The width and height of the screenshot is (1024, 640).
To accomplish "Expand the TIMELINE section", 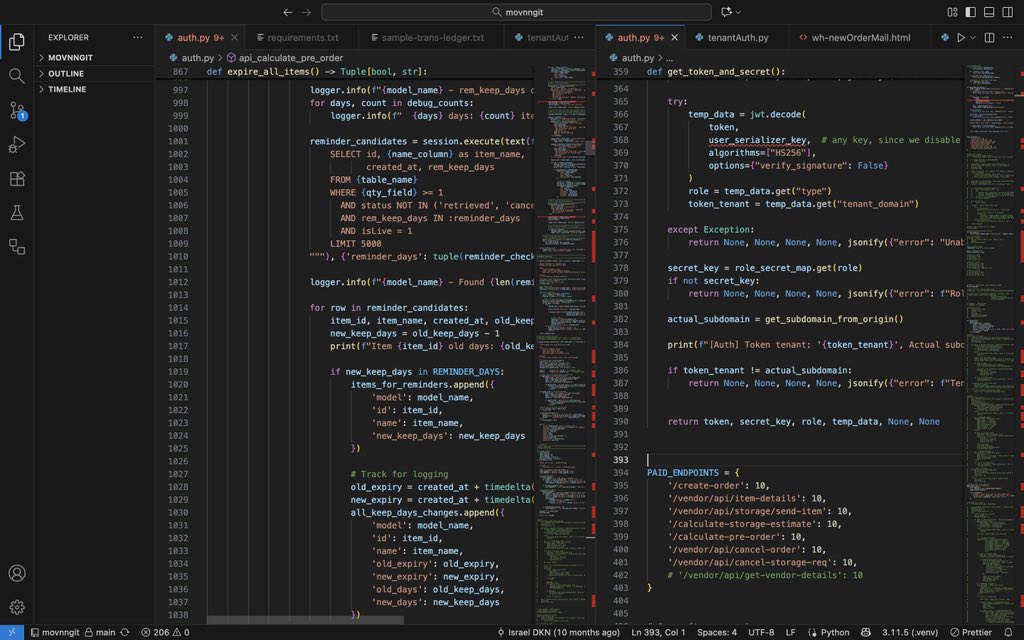I will tap(95, 89).
